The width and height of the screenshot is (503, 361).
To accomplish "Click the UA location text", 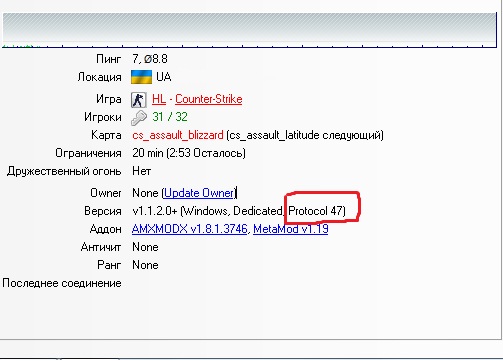I will click(x=164, y=77).
